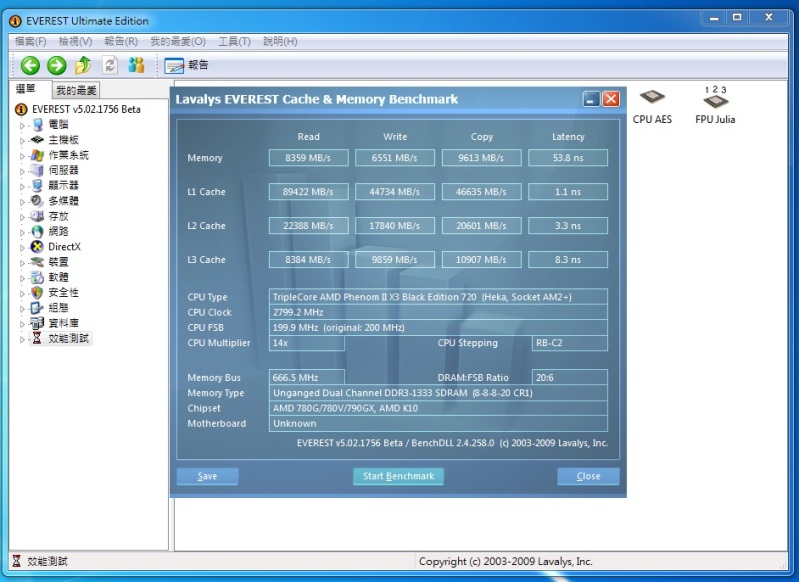Click the Memory Latency 53.8 ns value
799x582 pixels.
(x=568, y=158)
